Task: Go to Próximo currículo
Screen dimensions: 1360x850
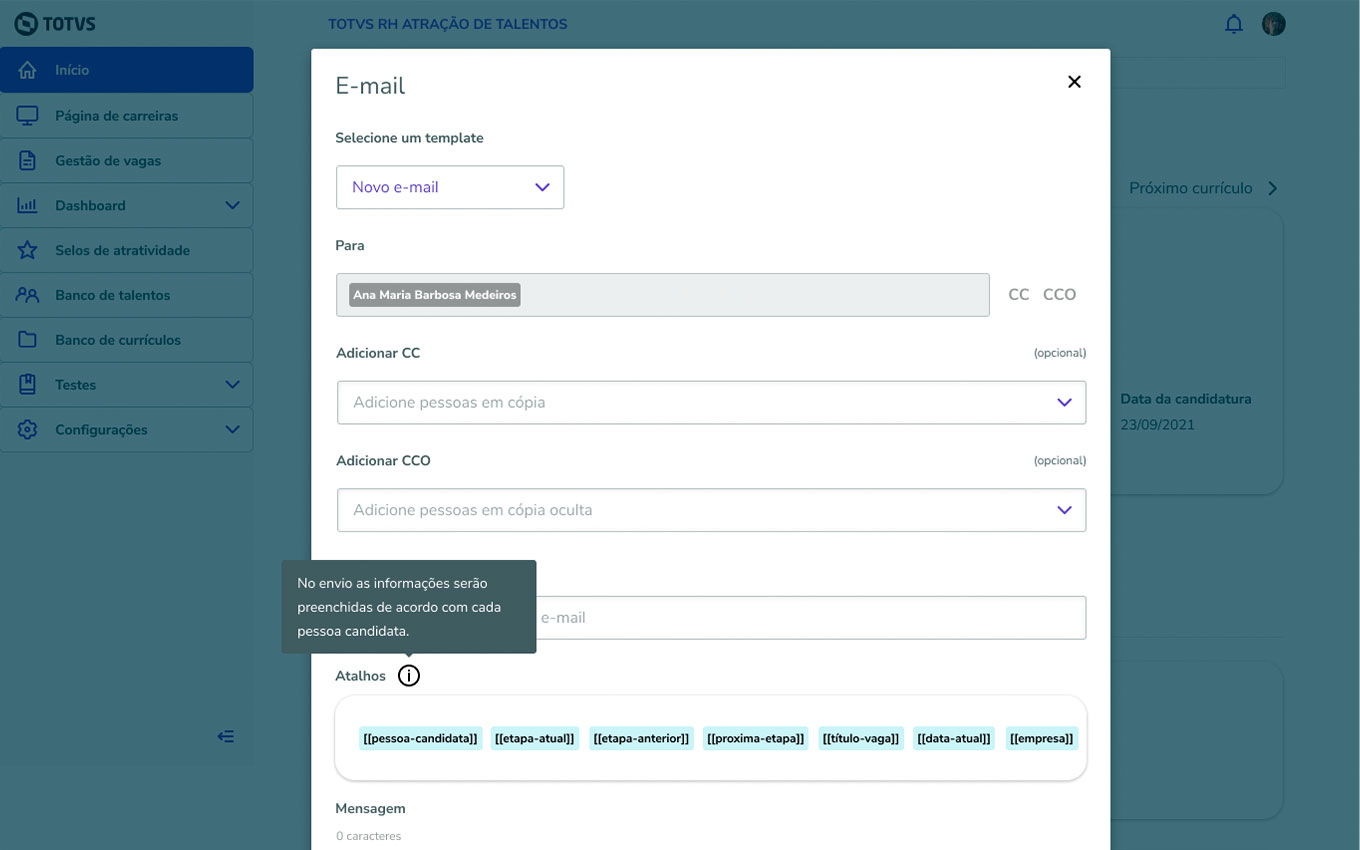Action: point(1202,188)
